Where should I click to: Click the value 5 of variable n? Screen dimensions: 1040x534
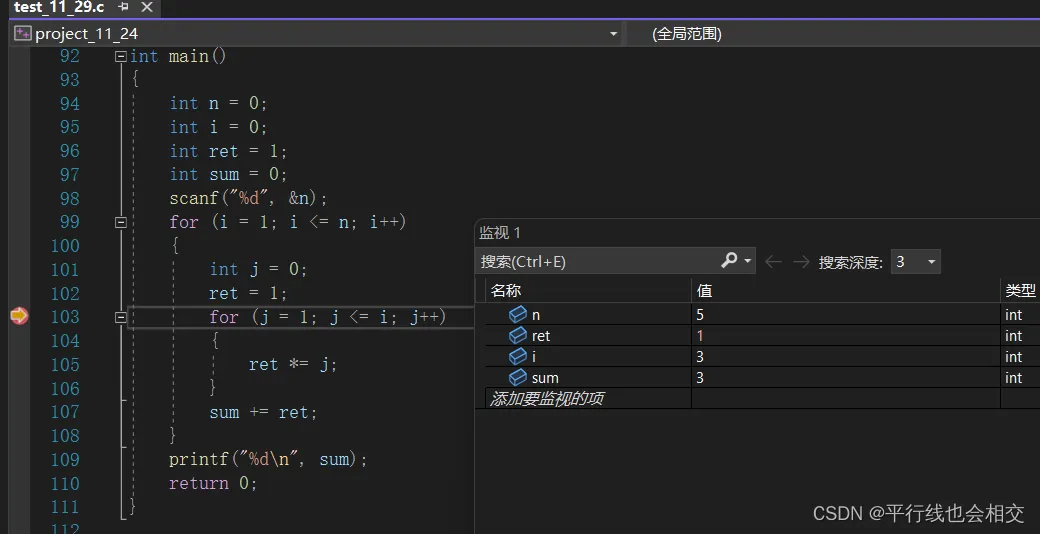pyautogui.click(x=700, y=315)
